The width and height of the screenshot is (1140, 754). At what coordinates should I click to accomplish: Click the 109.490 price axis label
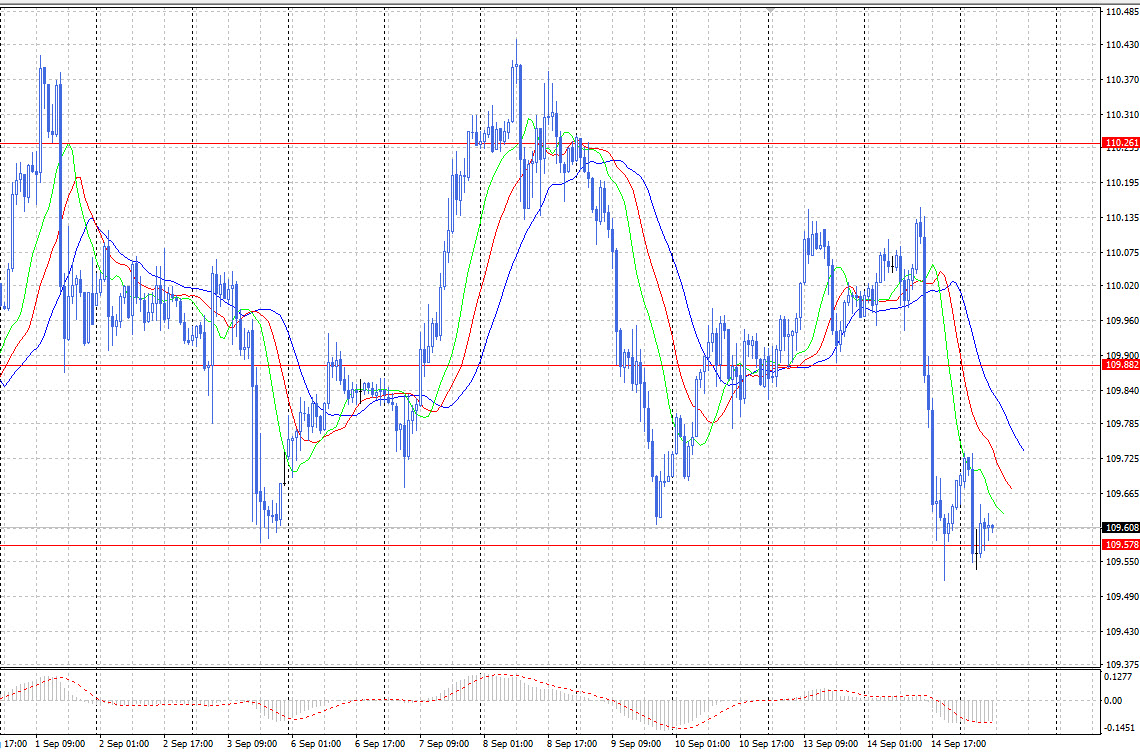click(x=1122, y=597)
